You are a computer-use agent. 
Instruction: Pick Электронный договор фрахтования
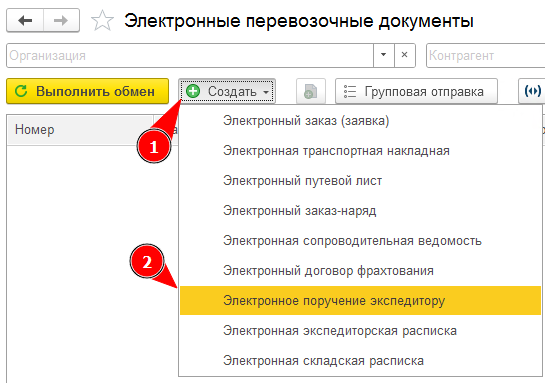360,270
